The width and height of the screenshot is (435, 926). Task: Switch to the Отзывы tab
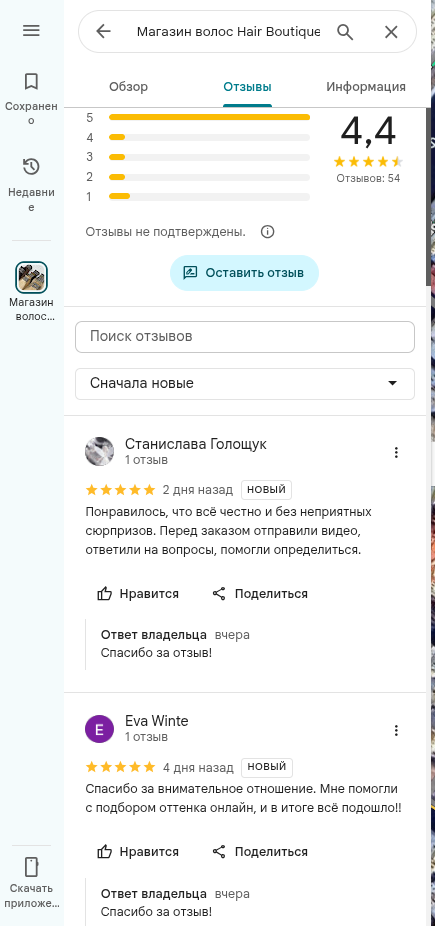pyautogui.click(x=247, y=87)
